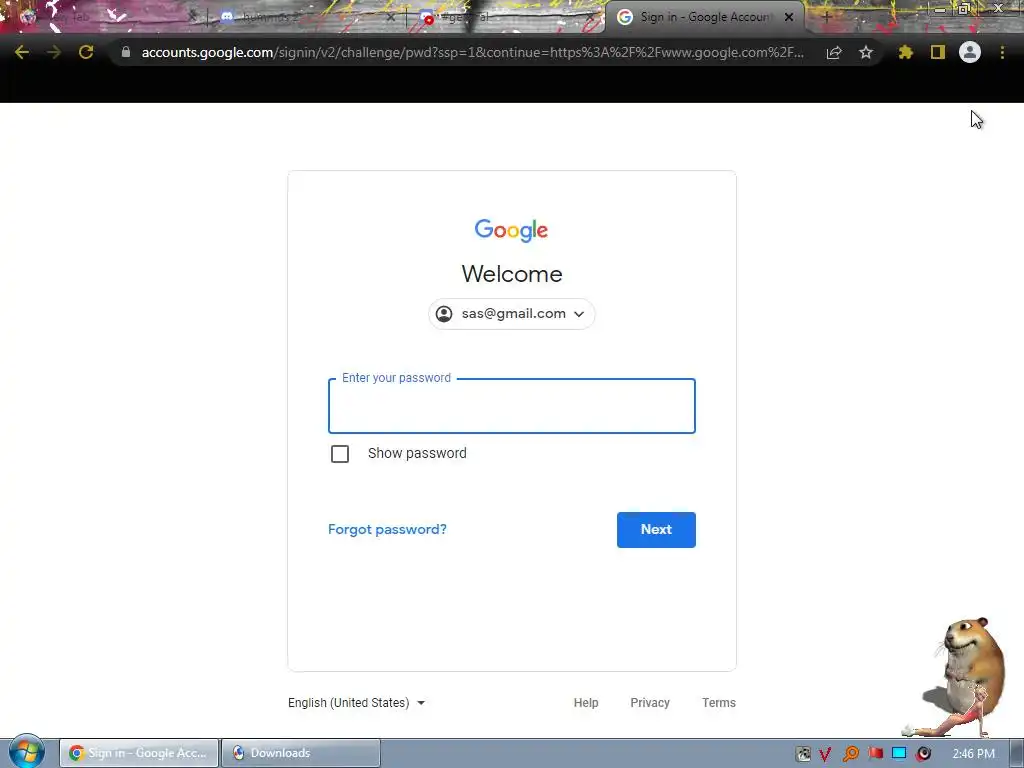Open the side panel icon
Screen dimensions: 1024x768
click(x=938, y=52)
